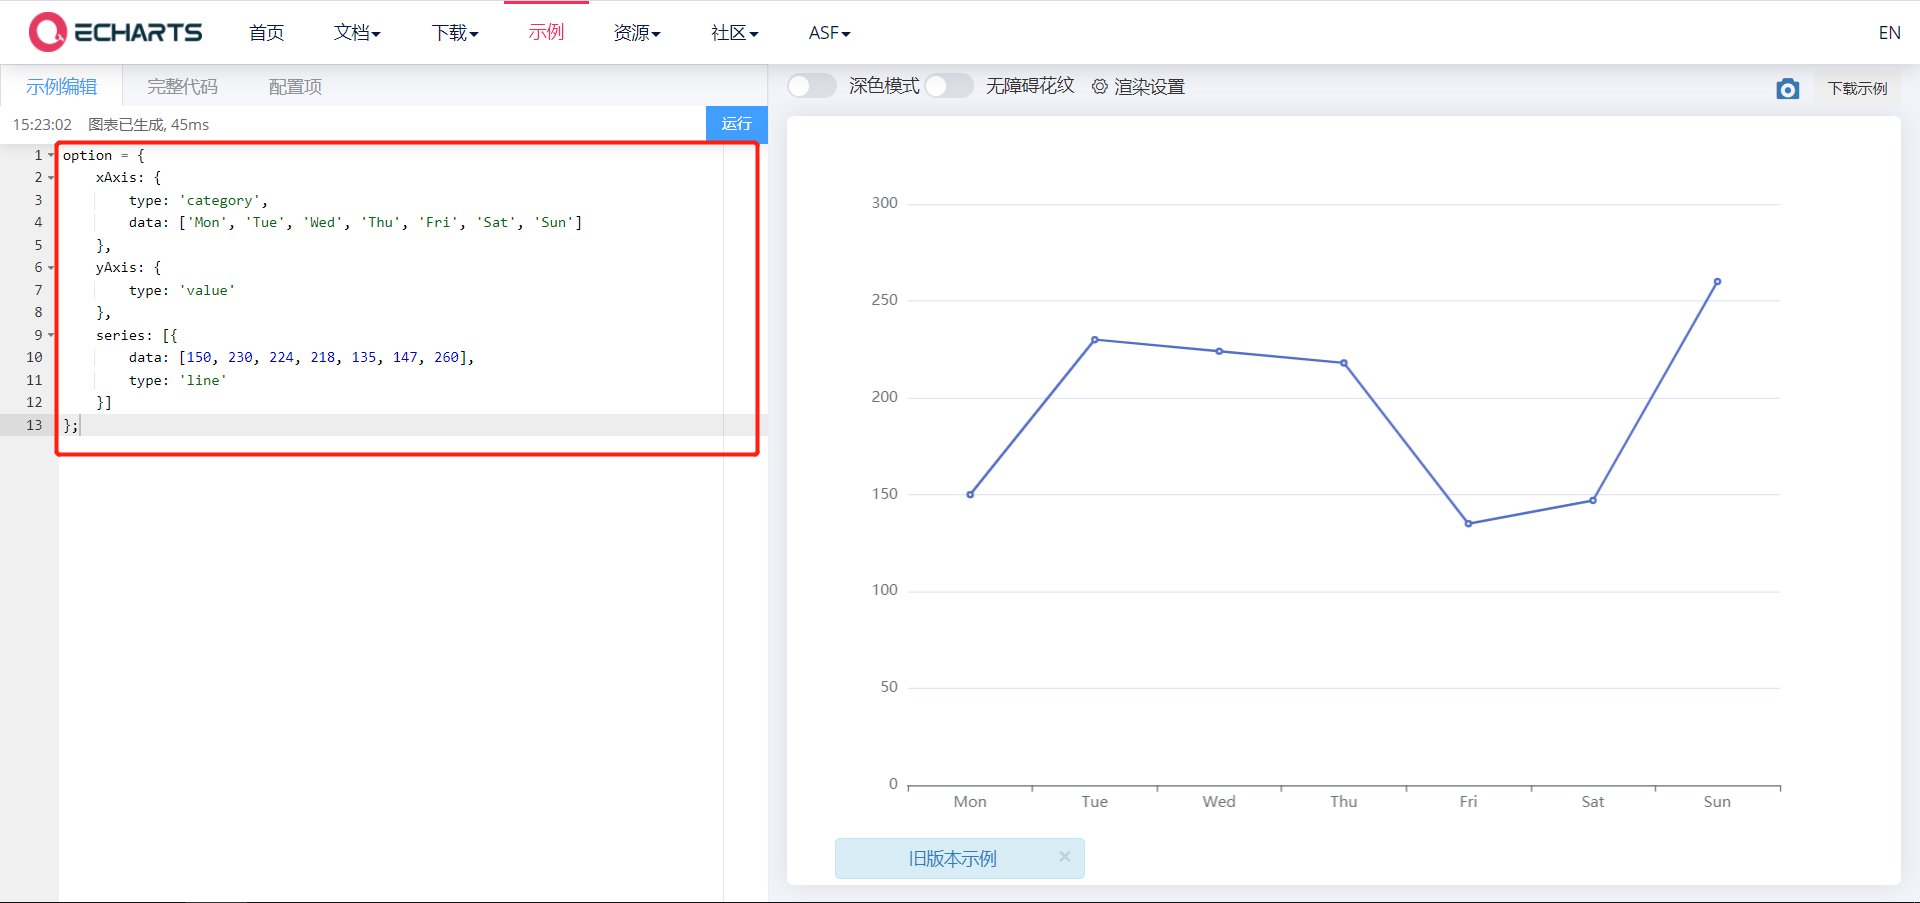Screen dimensions: 1920x903
Task: Dismiss the 旧版本示例 notification
Action: point(1065,857)
